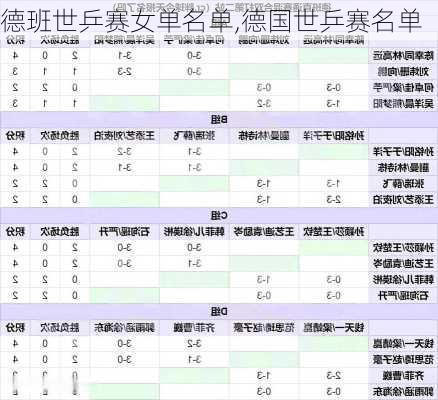This screenshot has height=400, width=438.
Task: Select row label 陈幸同/林高远 in group A
Action: pos(403,56)
